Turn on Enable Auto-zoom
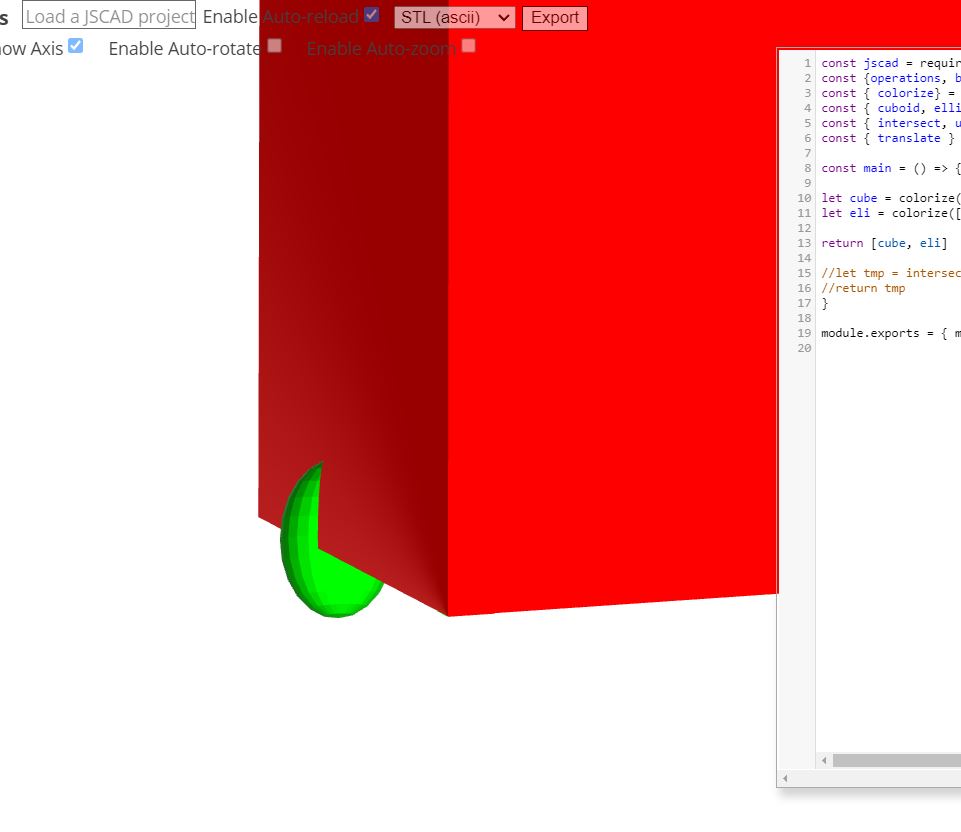961x832 pixels. pos(468,45)
